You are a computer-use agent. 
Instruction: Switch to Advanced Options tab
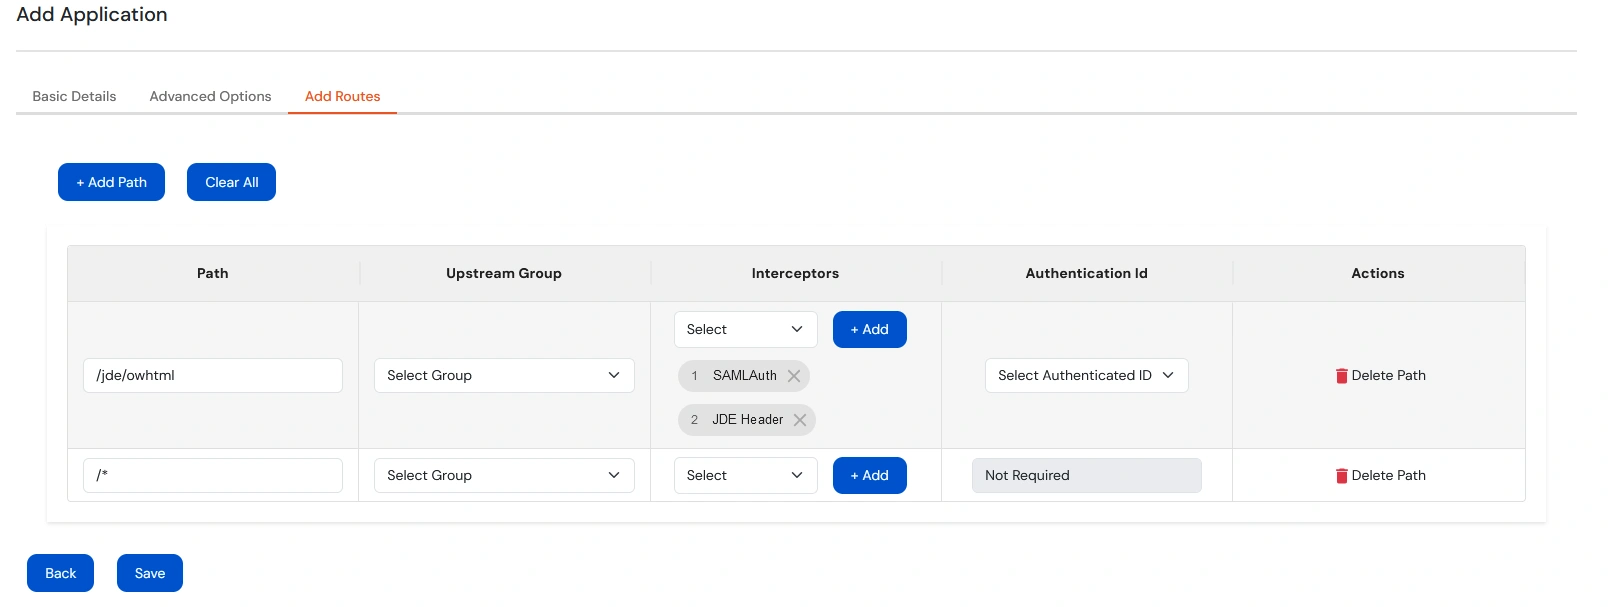click(x=210, y=97)
